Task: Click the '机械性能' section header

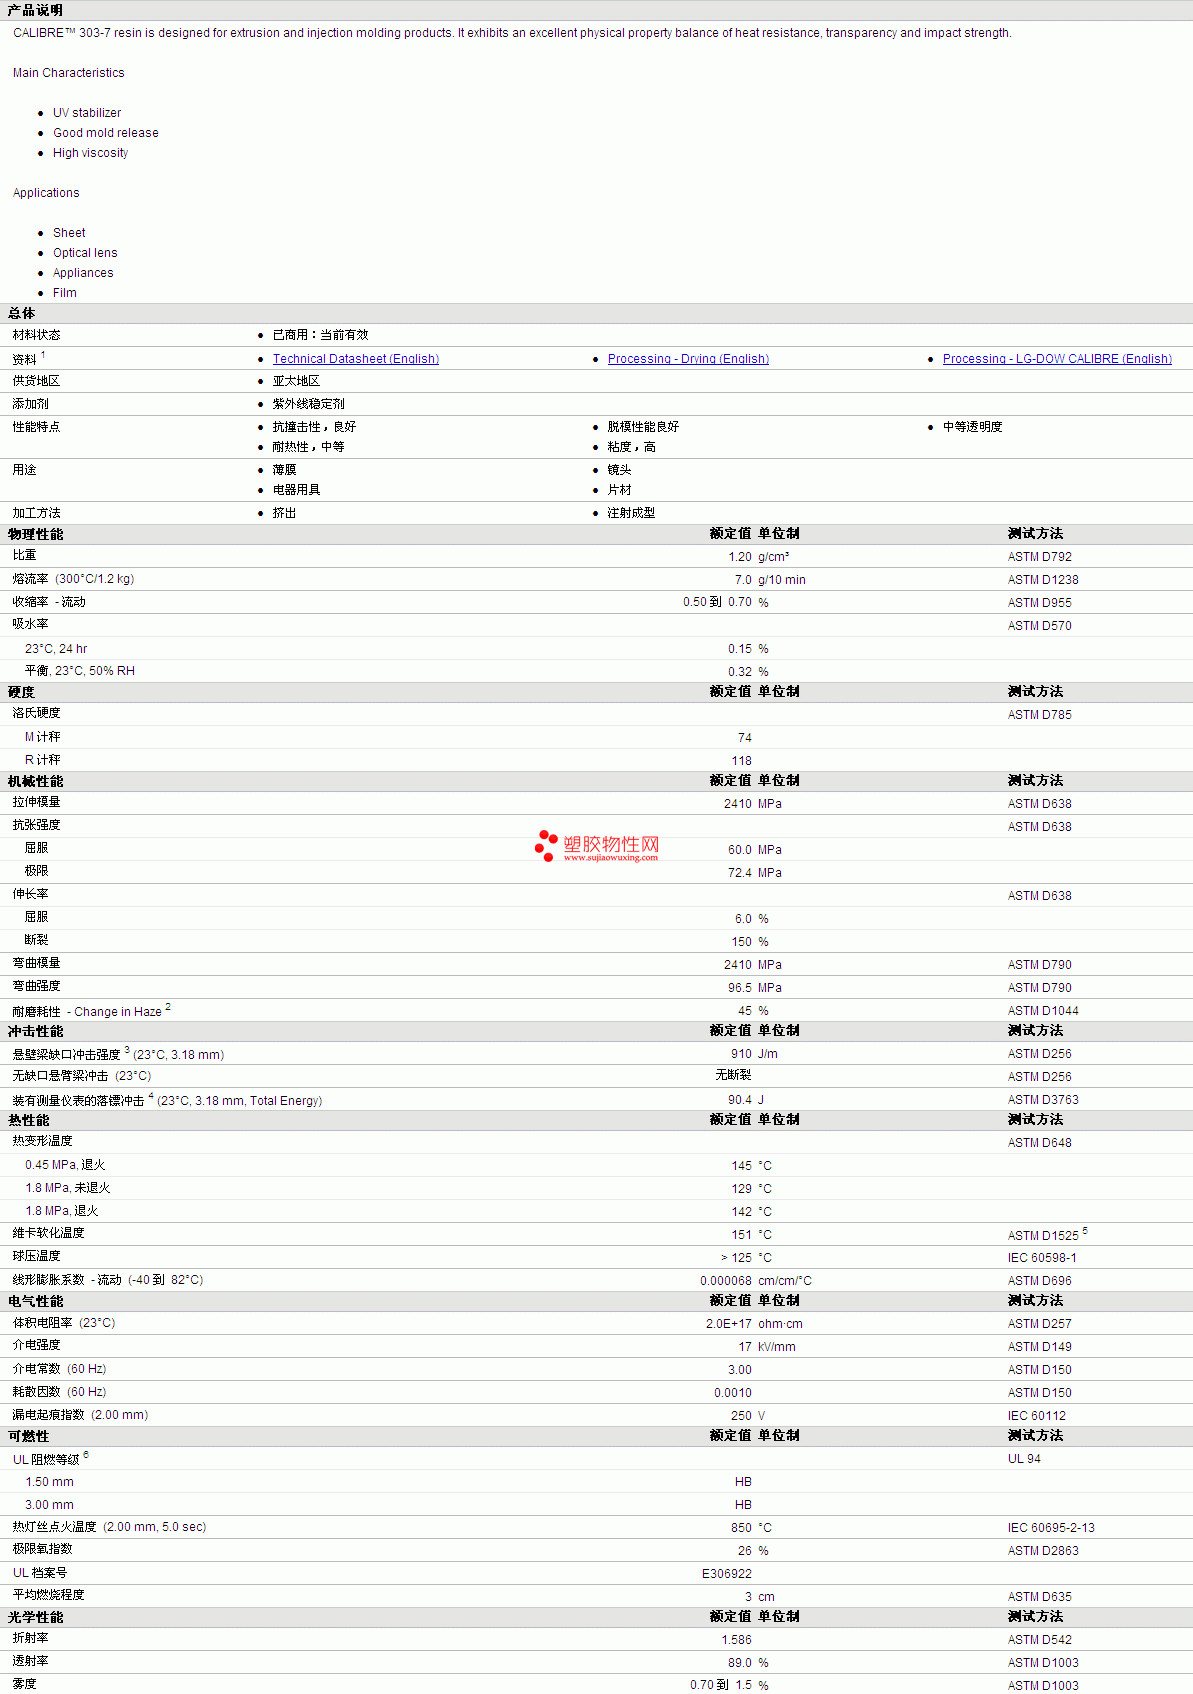Action: click(36, 781)
